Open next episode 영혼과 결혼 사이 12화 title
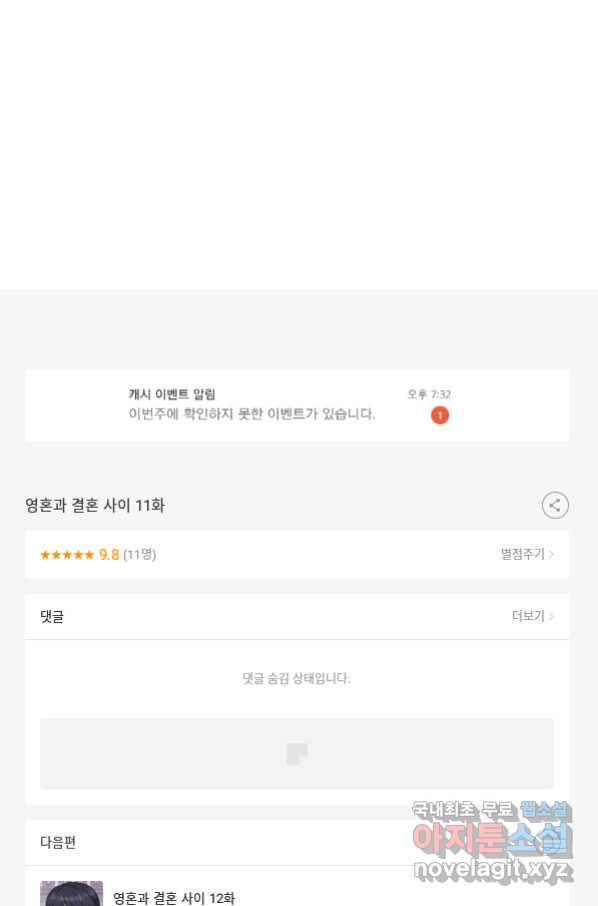Viewport: 598px width, 906px height. point(174,898)
